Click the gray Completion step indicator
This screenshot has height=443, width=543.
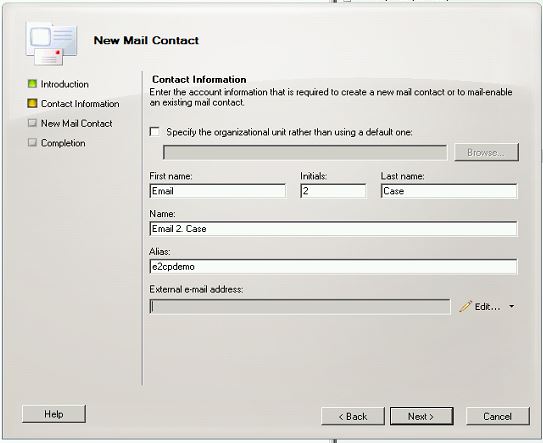pos(32,142)
